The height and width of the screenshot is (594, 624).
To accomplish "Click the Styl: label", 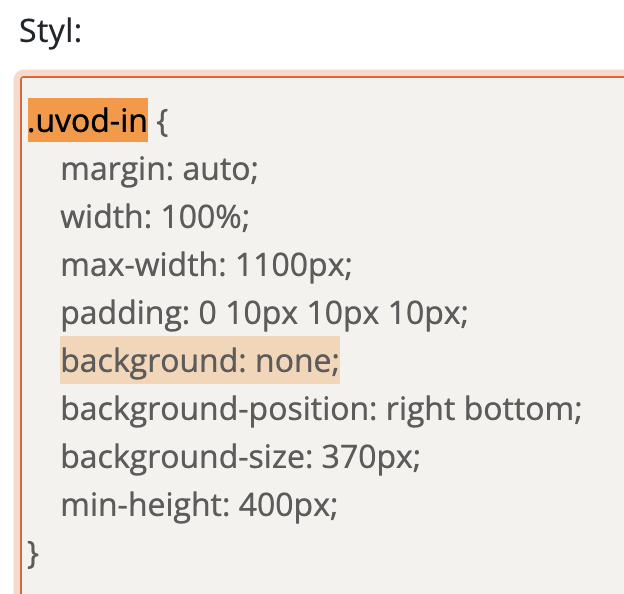I will 50,31.
